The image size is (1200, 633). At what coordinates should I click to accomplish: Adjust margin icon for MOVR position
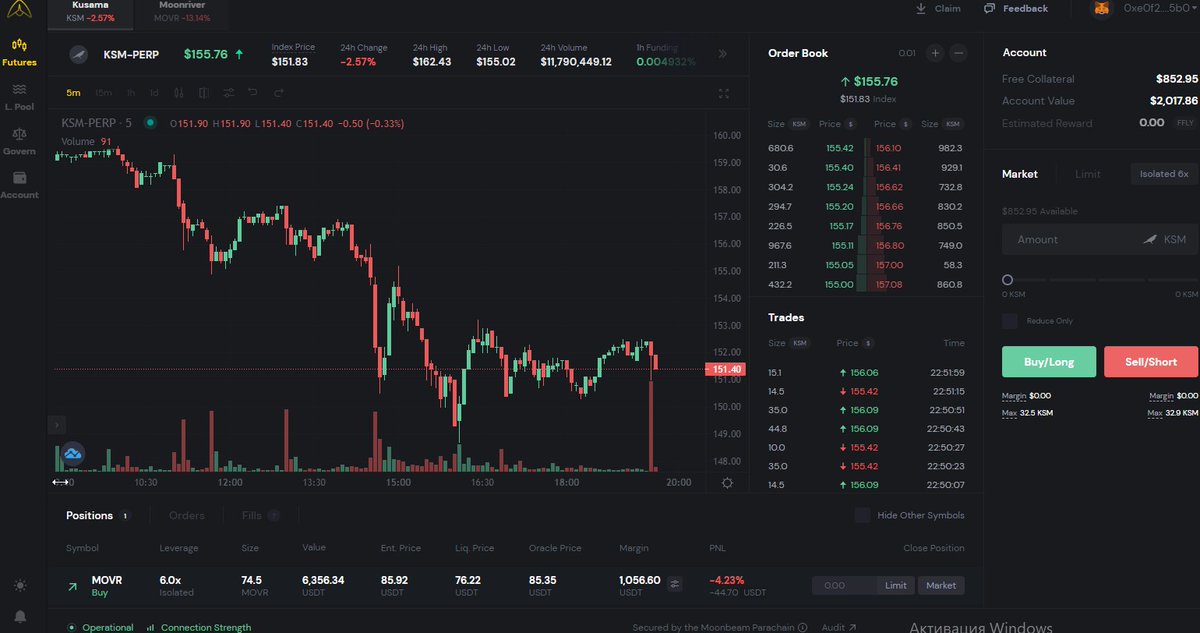pyautogui.click(x=675, y=585)
